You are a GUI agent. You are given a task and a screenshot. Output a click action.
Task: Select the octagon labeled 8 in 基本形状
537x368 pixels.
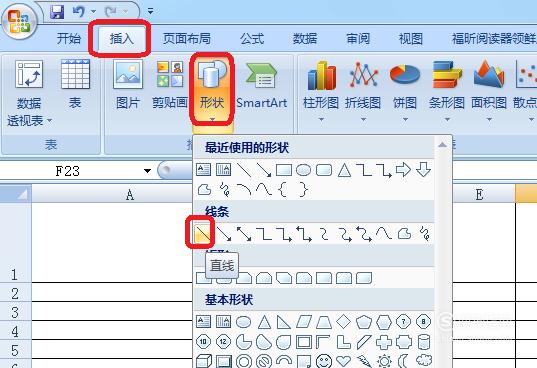click(x=424, y=322)
